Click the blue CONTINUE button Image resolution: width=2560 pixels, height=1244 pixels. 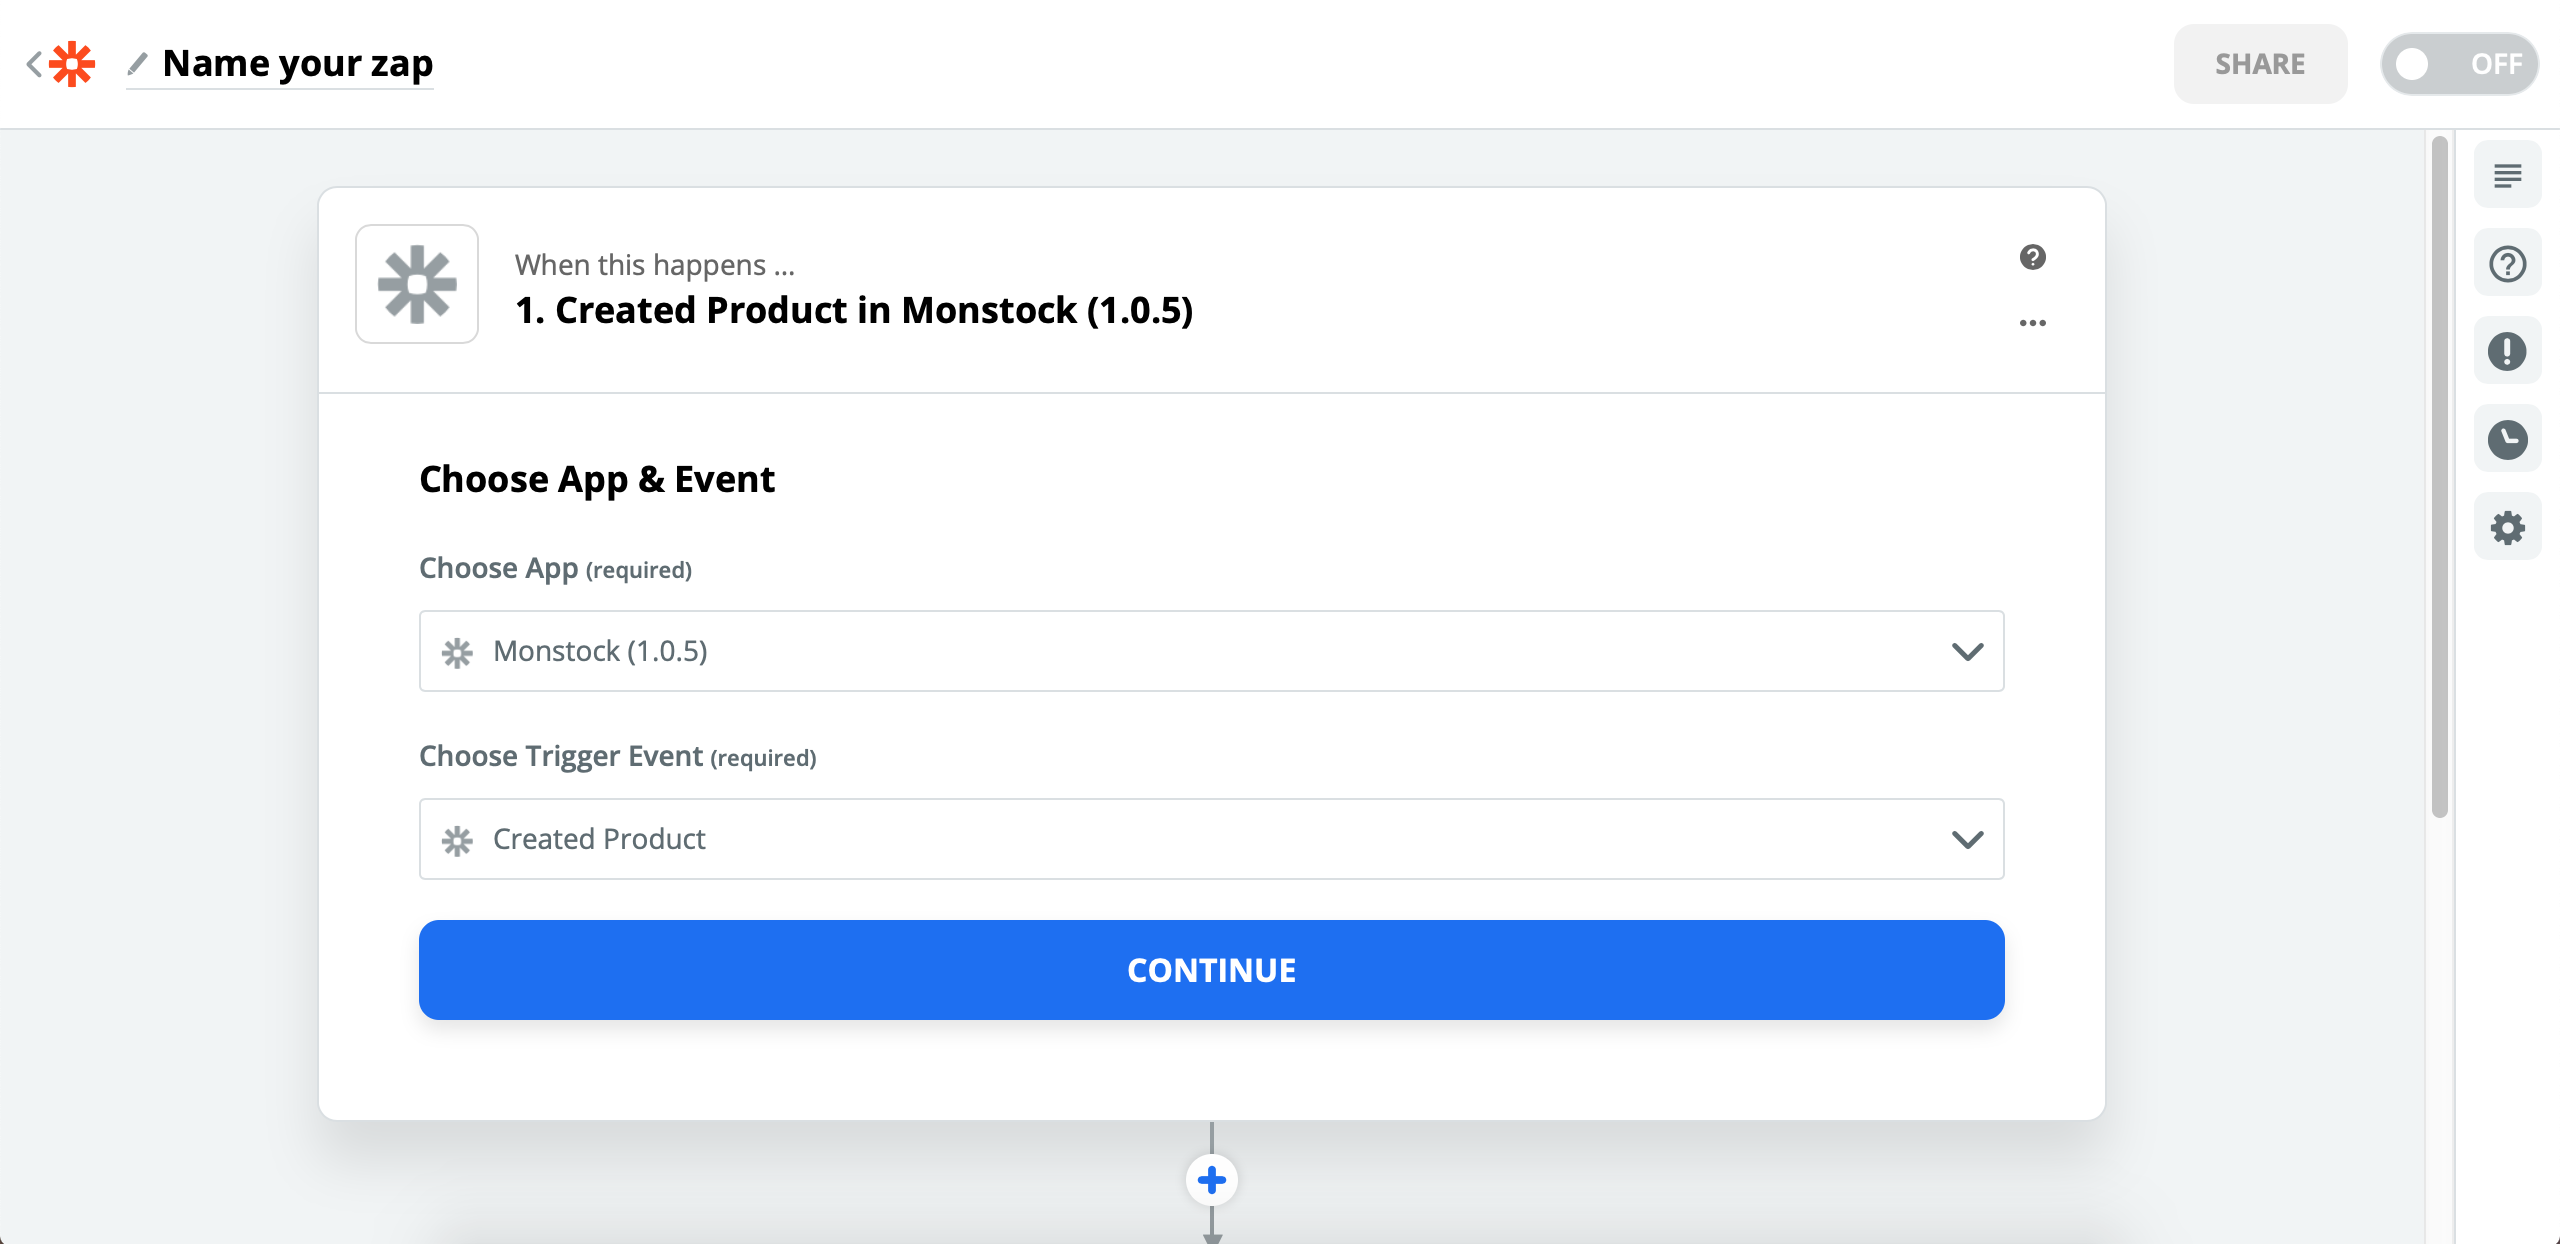tap(1211, 970)
